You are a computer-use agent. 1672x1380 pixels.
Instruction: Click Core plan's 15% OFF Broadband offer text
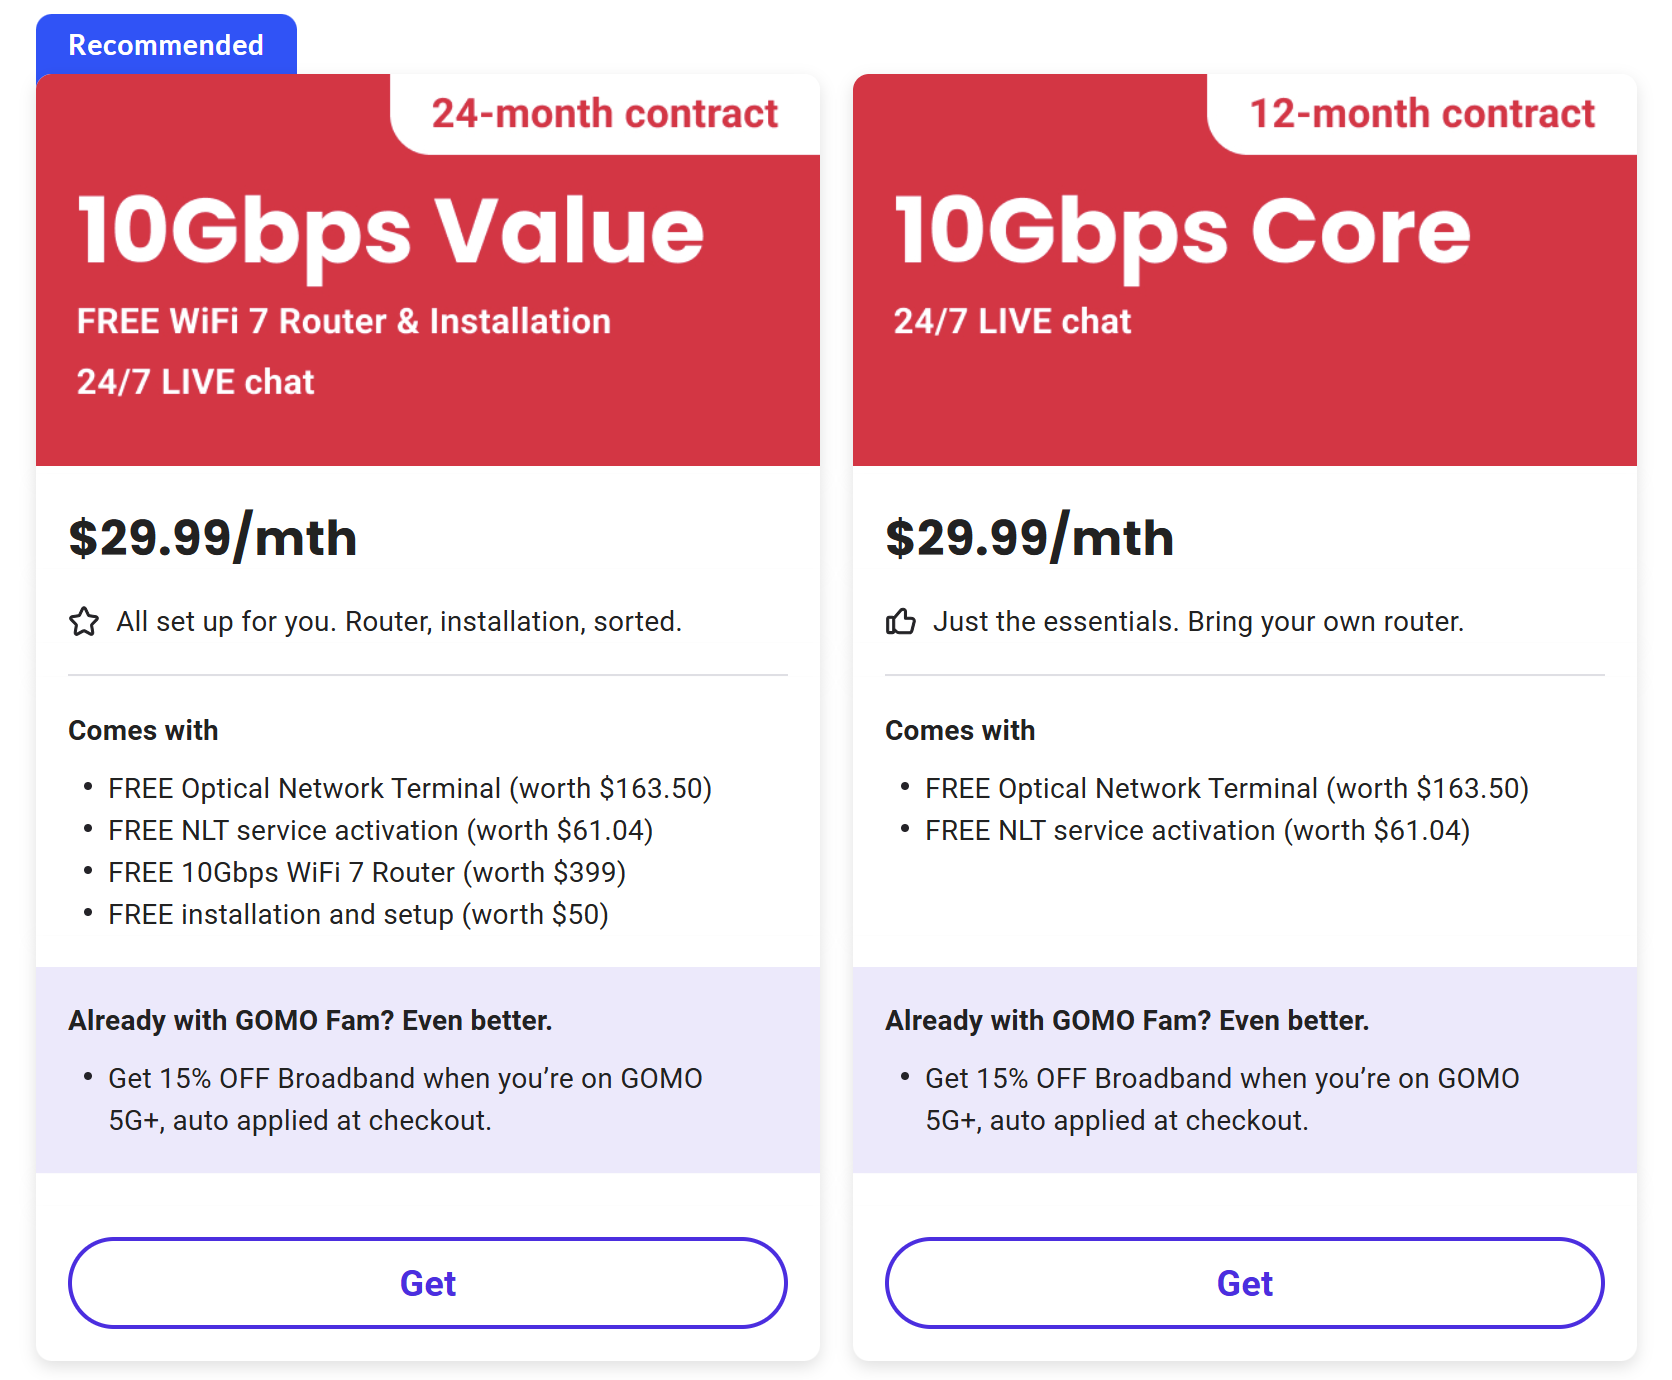(1222, 1099)
